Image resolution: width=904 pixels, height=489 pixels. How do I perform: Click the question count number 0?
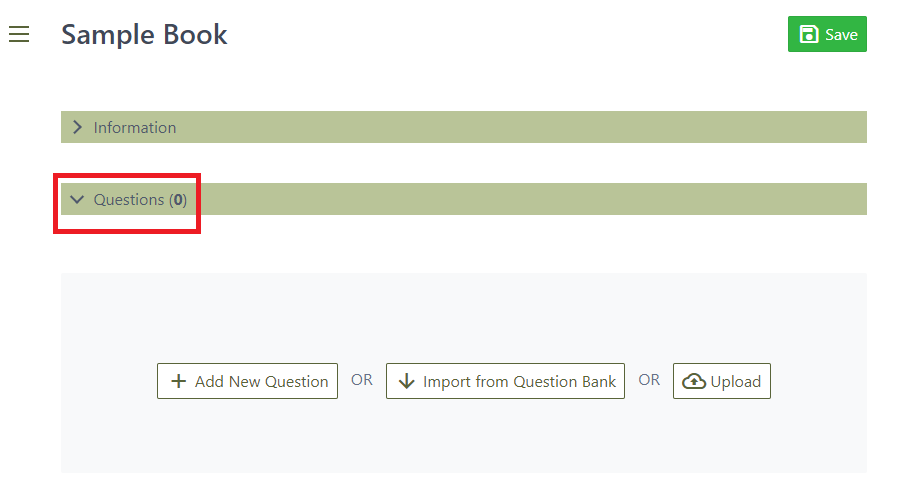click(178, 200)
